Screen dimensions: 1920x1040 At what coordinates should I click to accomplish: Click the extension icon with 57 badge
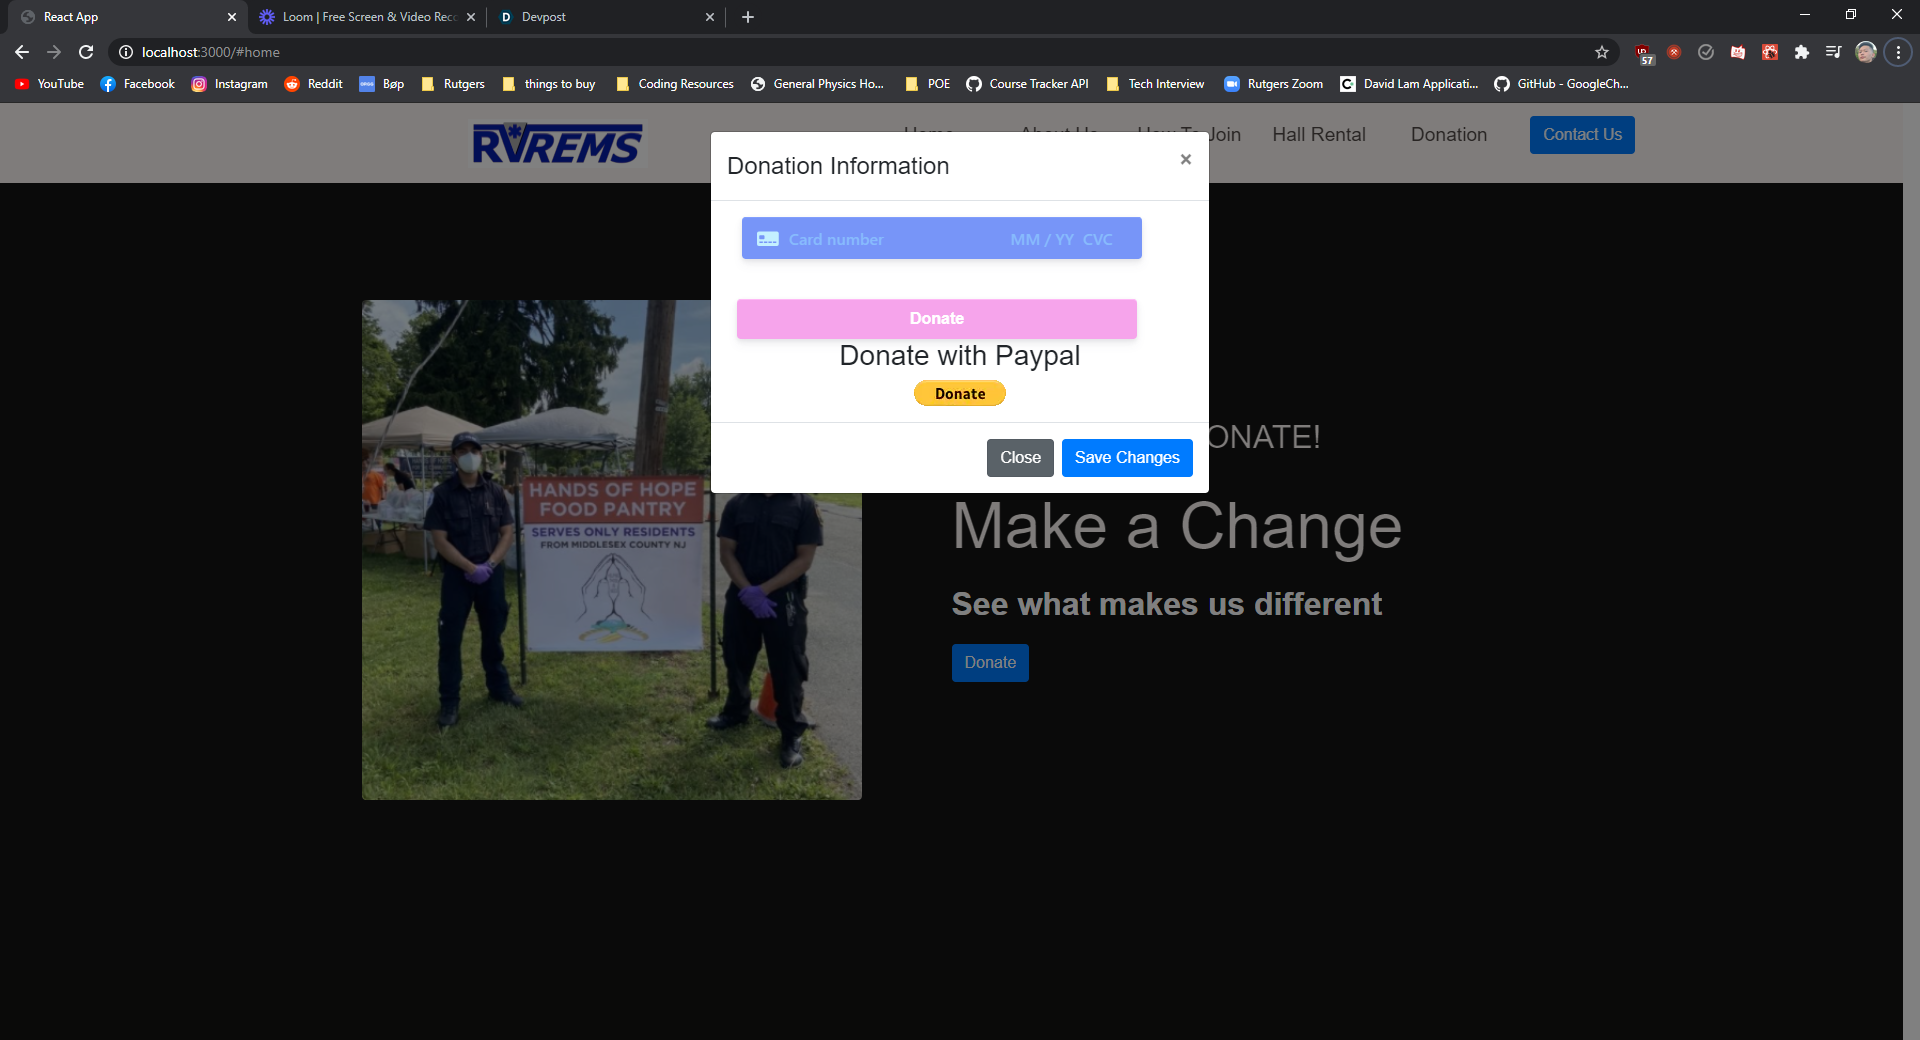point(1643,53)
